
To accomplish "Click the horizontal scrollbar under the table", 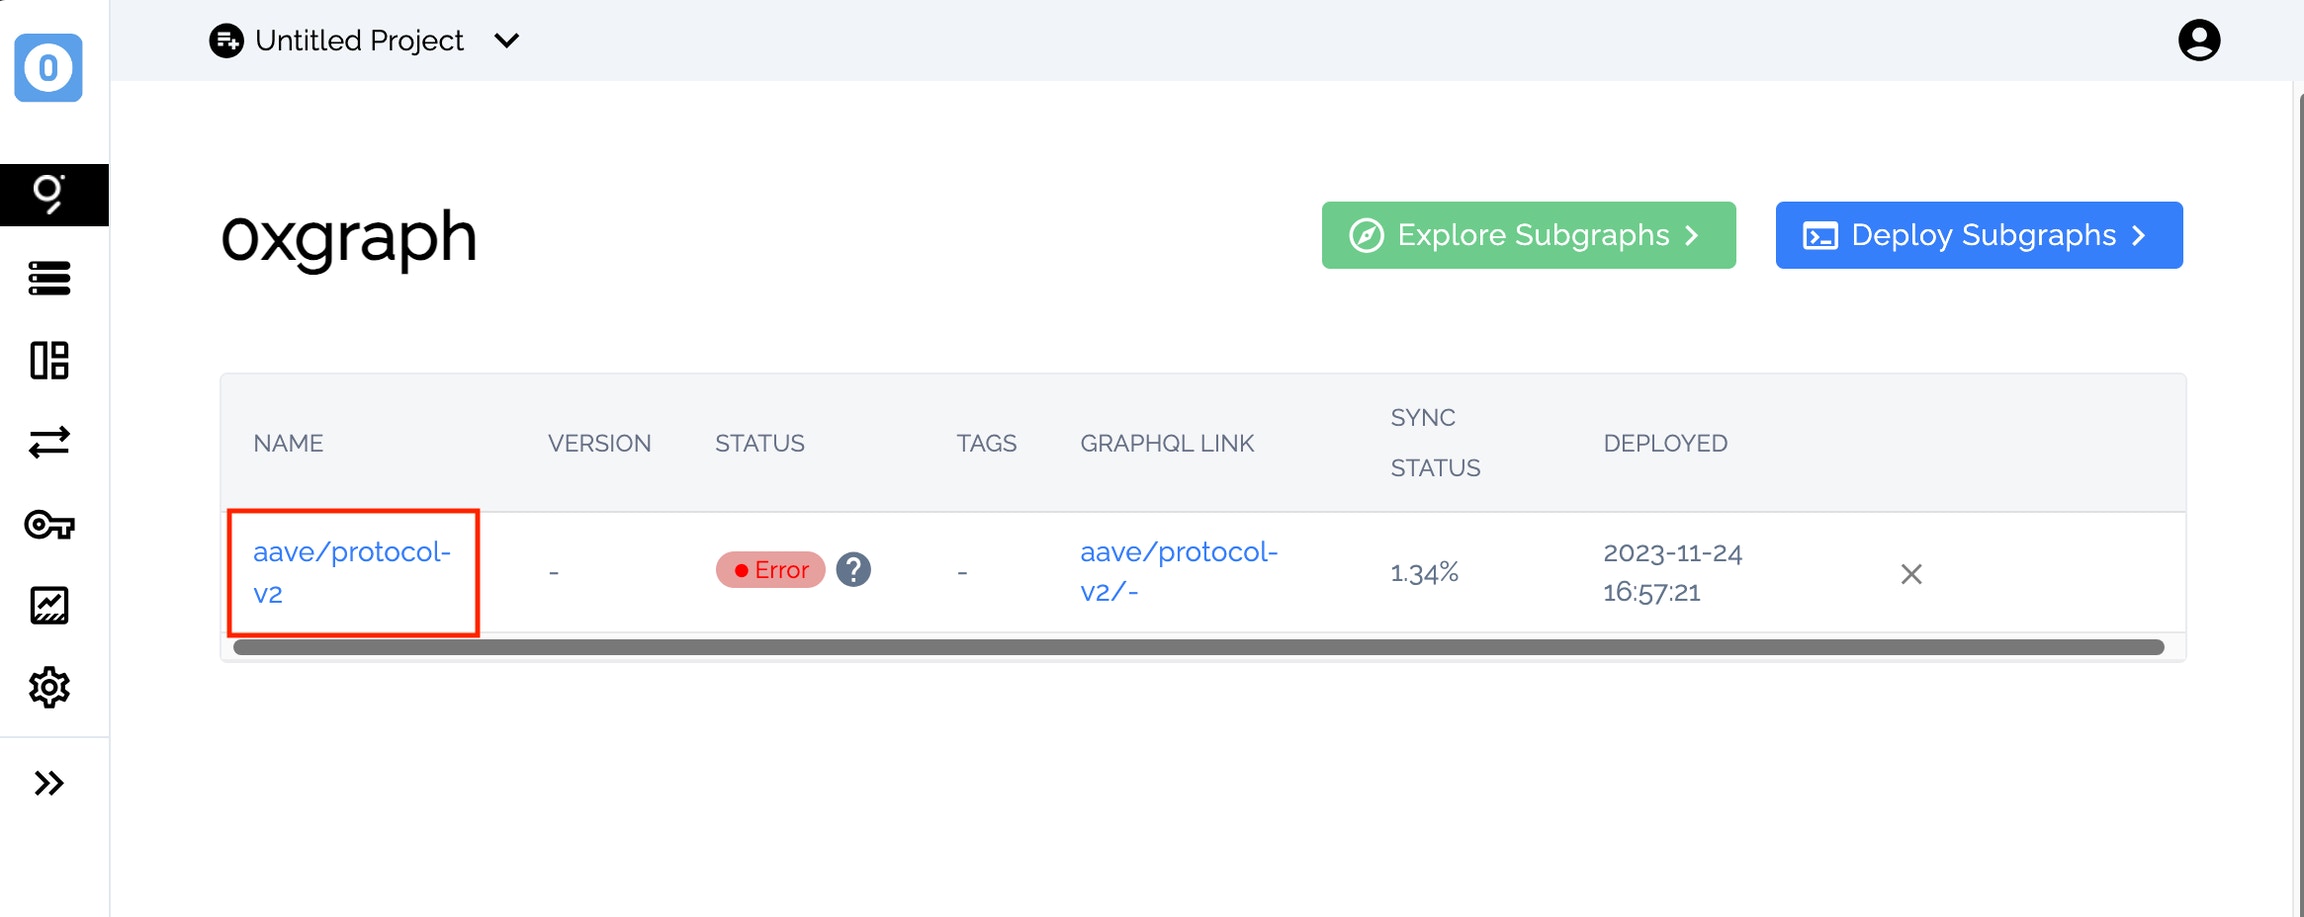I will (1198, 647).
